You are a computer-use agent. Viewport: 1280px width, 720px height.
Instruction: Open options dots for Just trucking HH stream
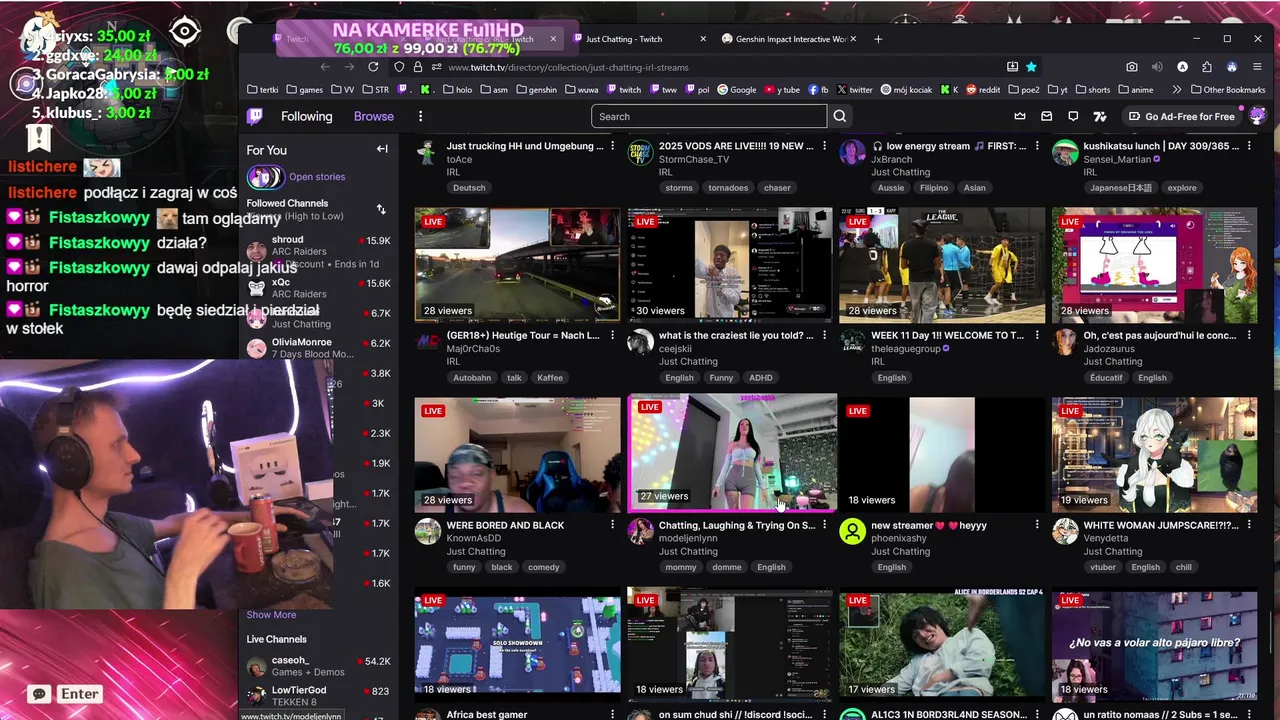tap(613, 146)
